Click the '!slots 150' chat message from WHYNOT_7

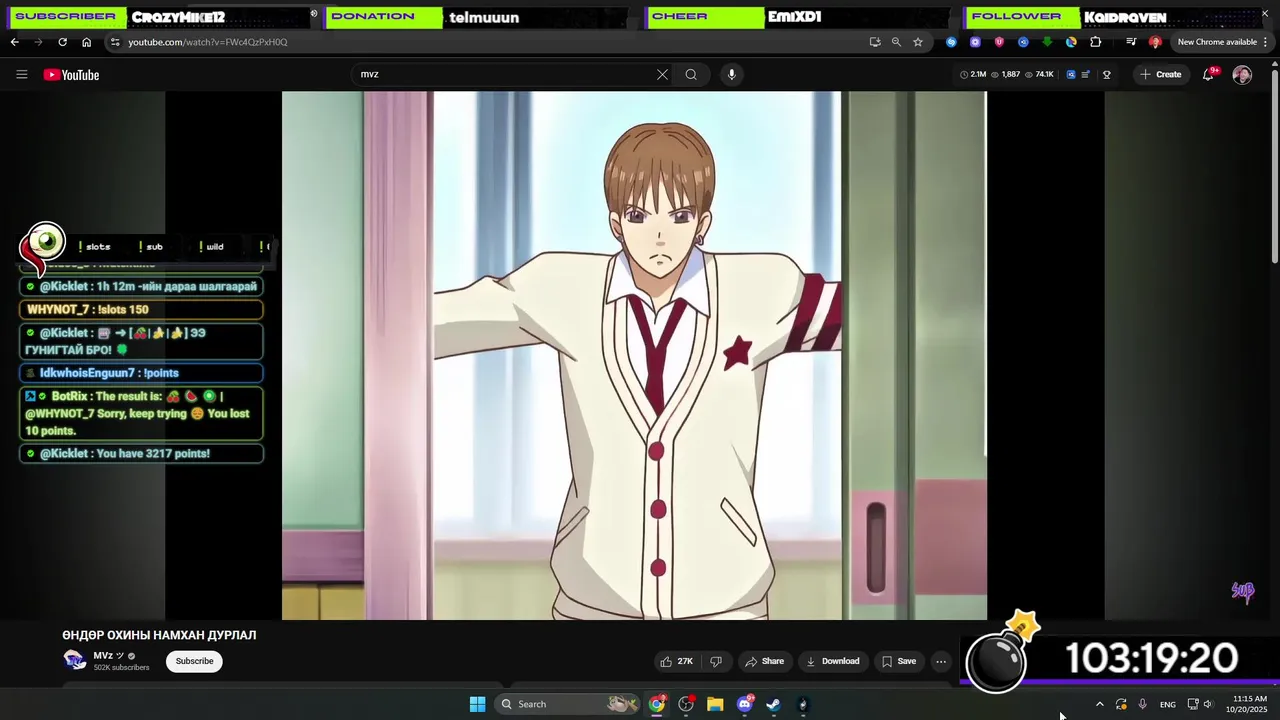coord(141,310)
